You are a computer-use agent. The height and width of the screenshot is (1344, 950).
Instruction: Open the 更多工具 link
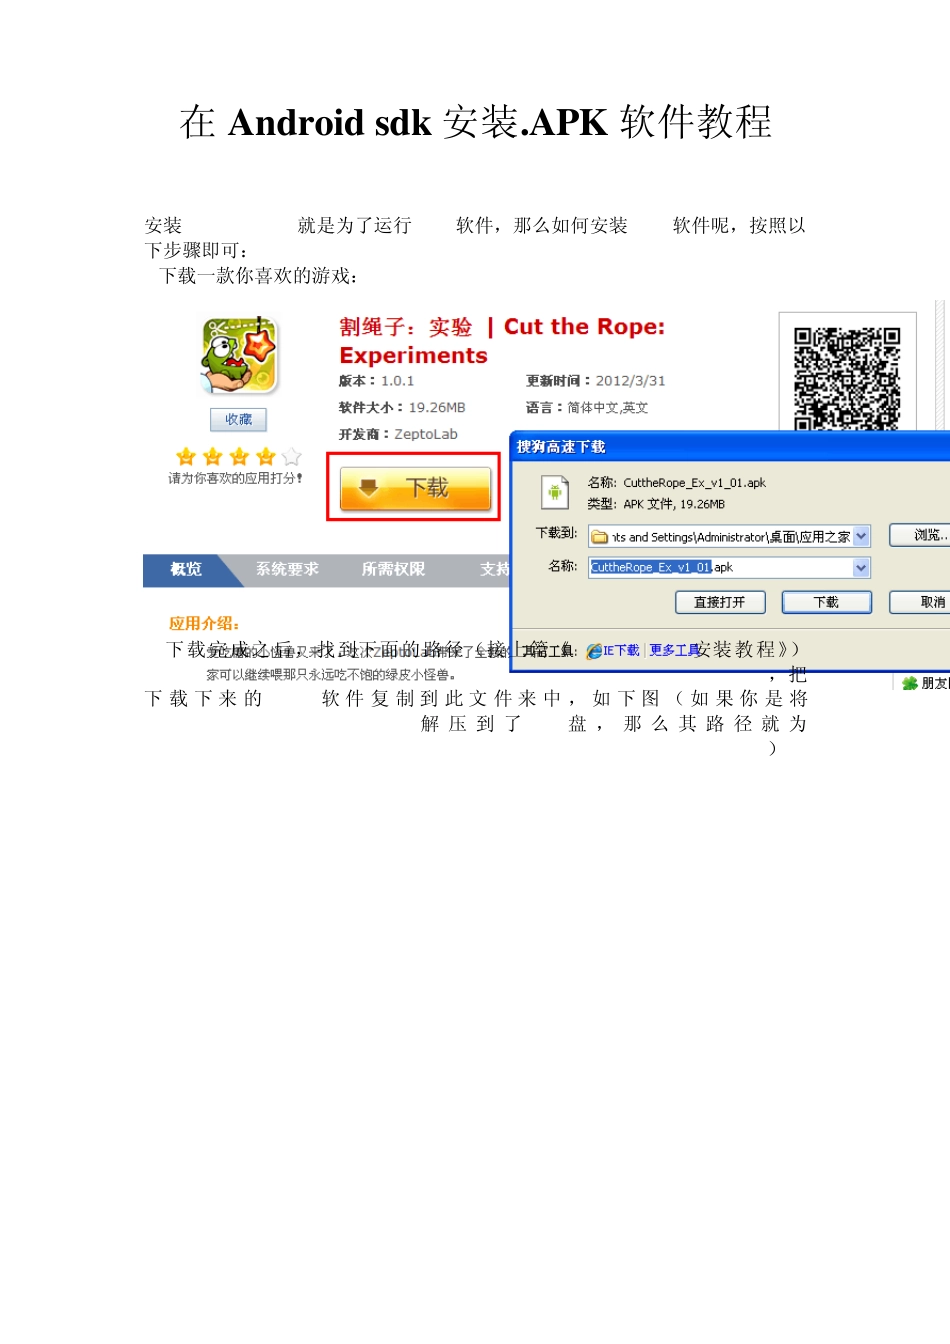[674, 650]
